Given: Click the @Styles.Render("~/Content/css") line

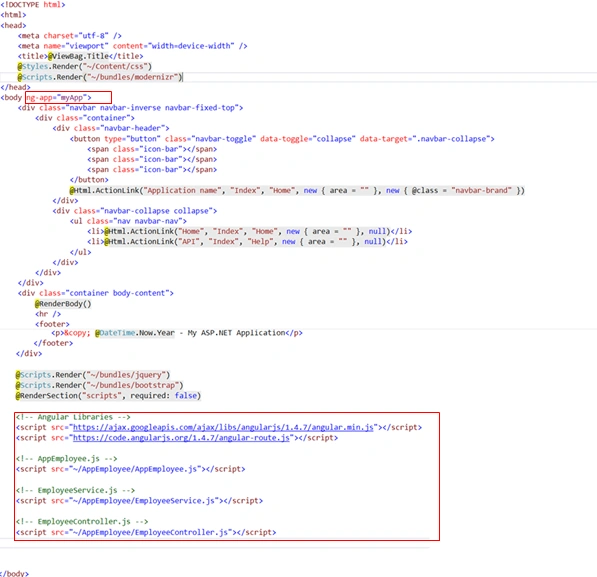Looking at the screenshot, I should pyautogui.click(x=85, y=67).
